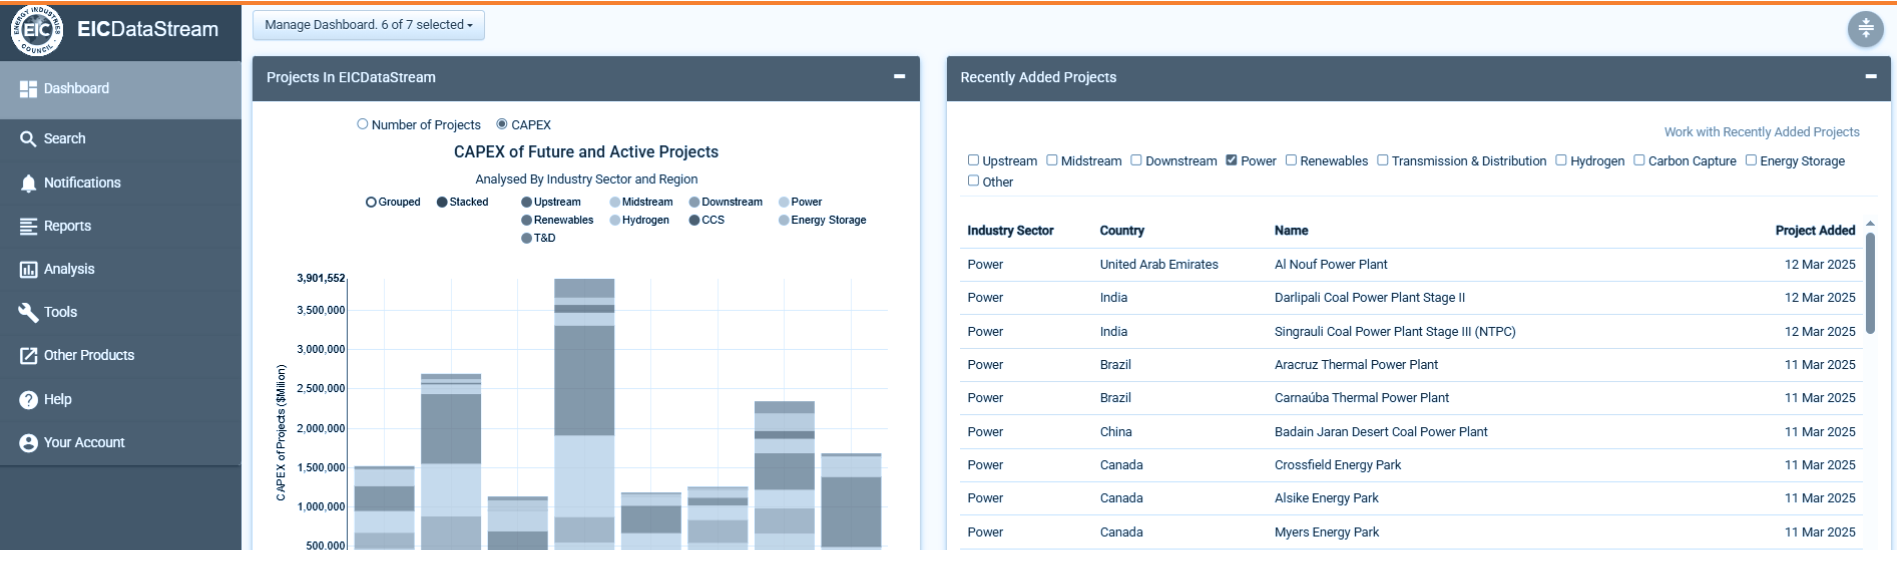Click the Tools wrench icon

pyautogui.click(x=28, y=312)
